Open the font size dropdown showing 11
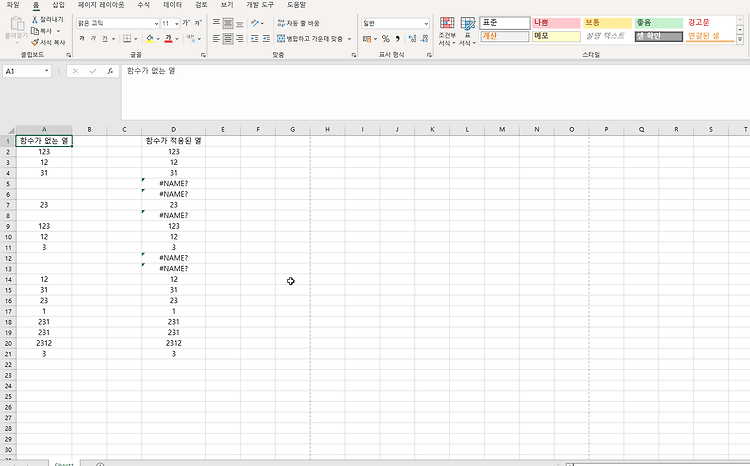Viewport: 750px width, 466px height. 176,23
